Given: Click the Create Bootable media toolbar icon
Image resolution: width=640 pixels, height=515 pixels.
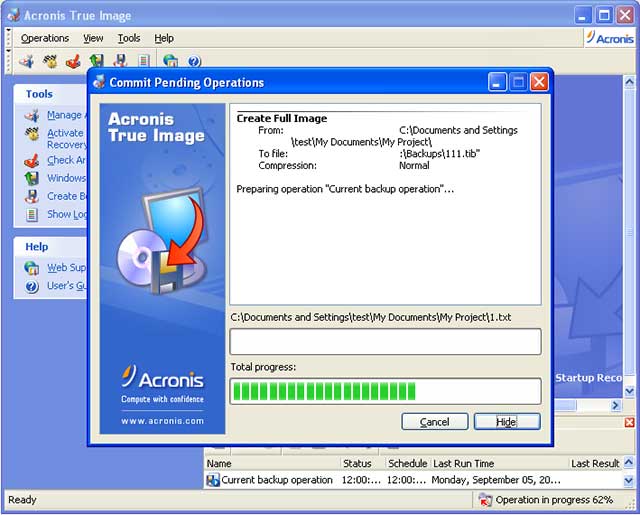Looking at the screenshot, I should pos(120,61).
